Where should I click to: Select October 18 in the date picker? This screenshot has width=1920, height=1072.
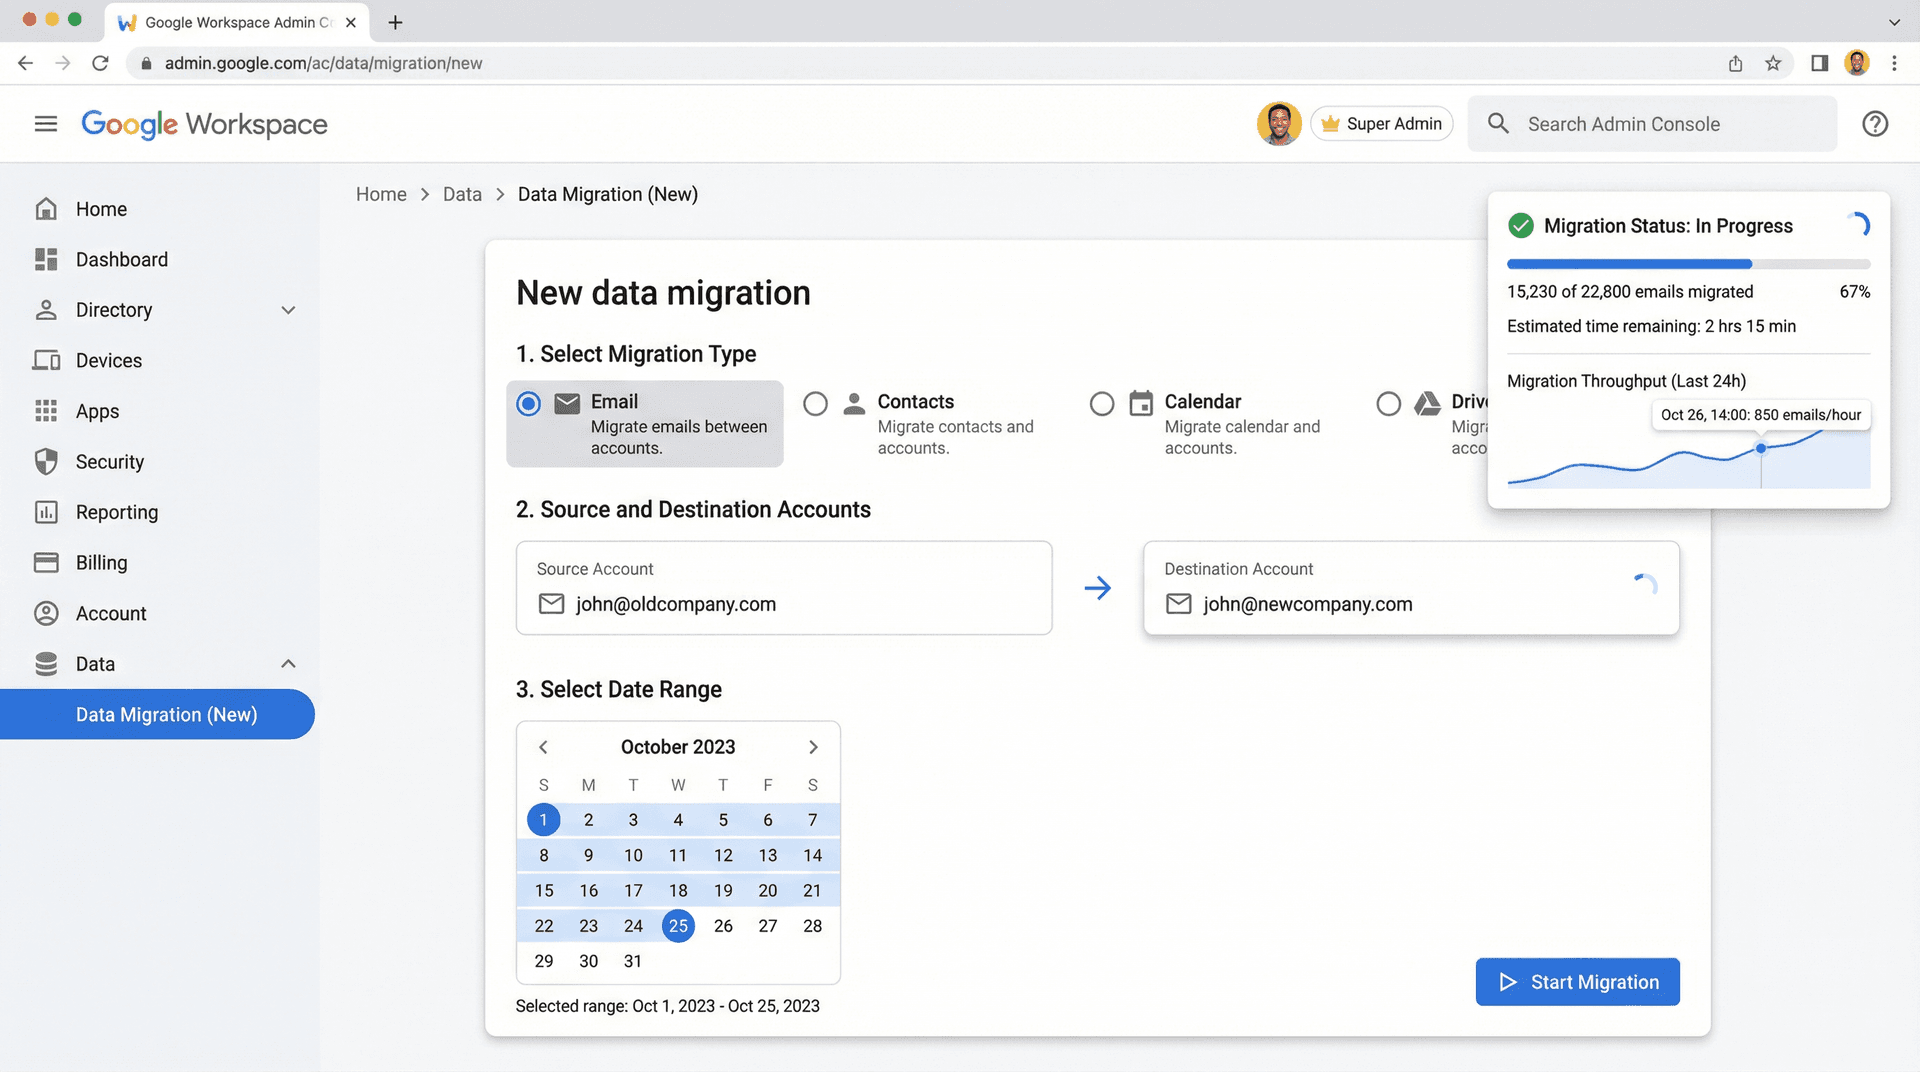pyautogui.click(x=678, y=890)
